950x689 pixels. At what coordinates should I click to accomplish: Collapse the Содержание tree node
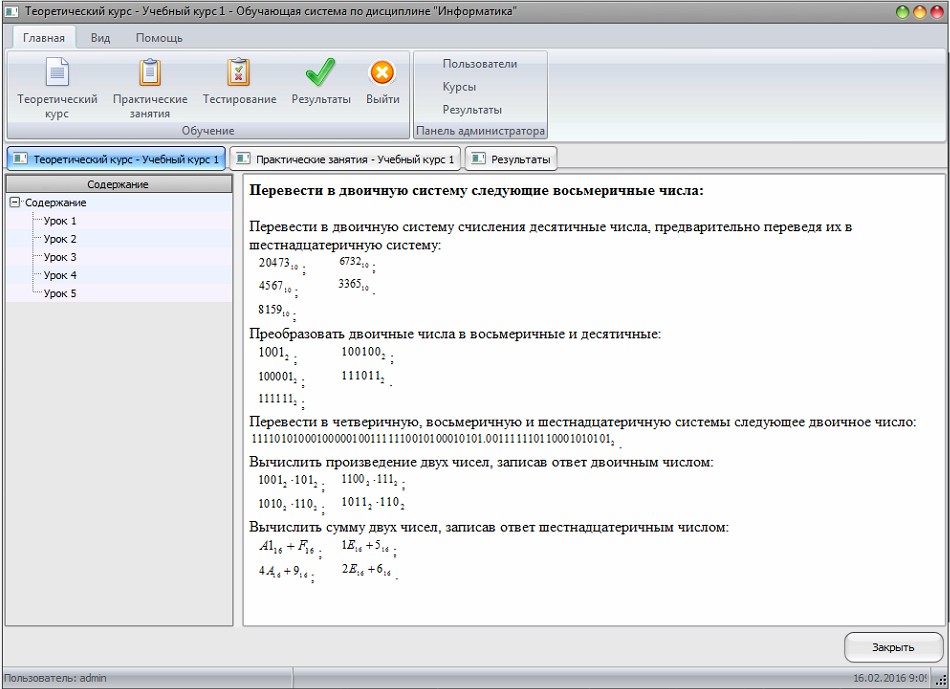(15, 203)
